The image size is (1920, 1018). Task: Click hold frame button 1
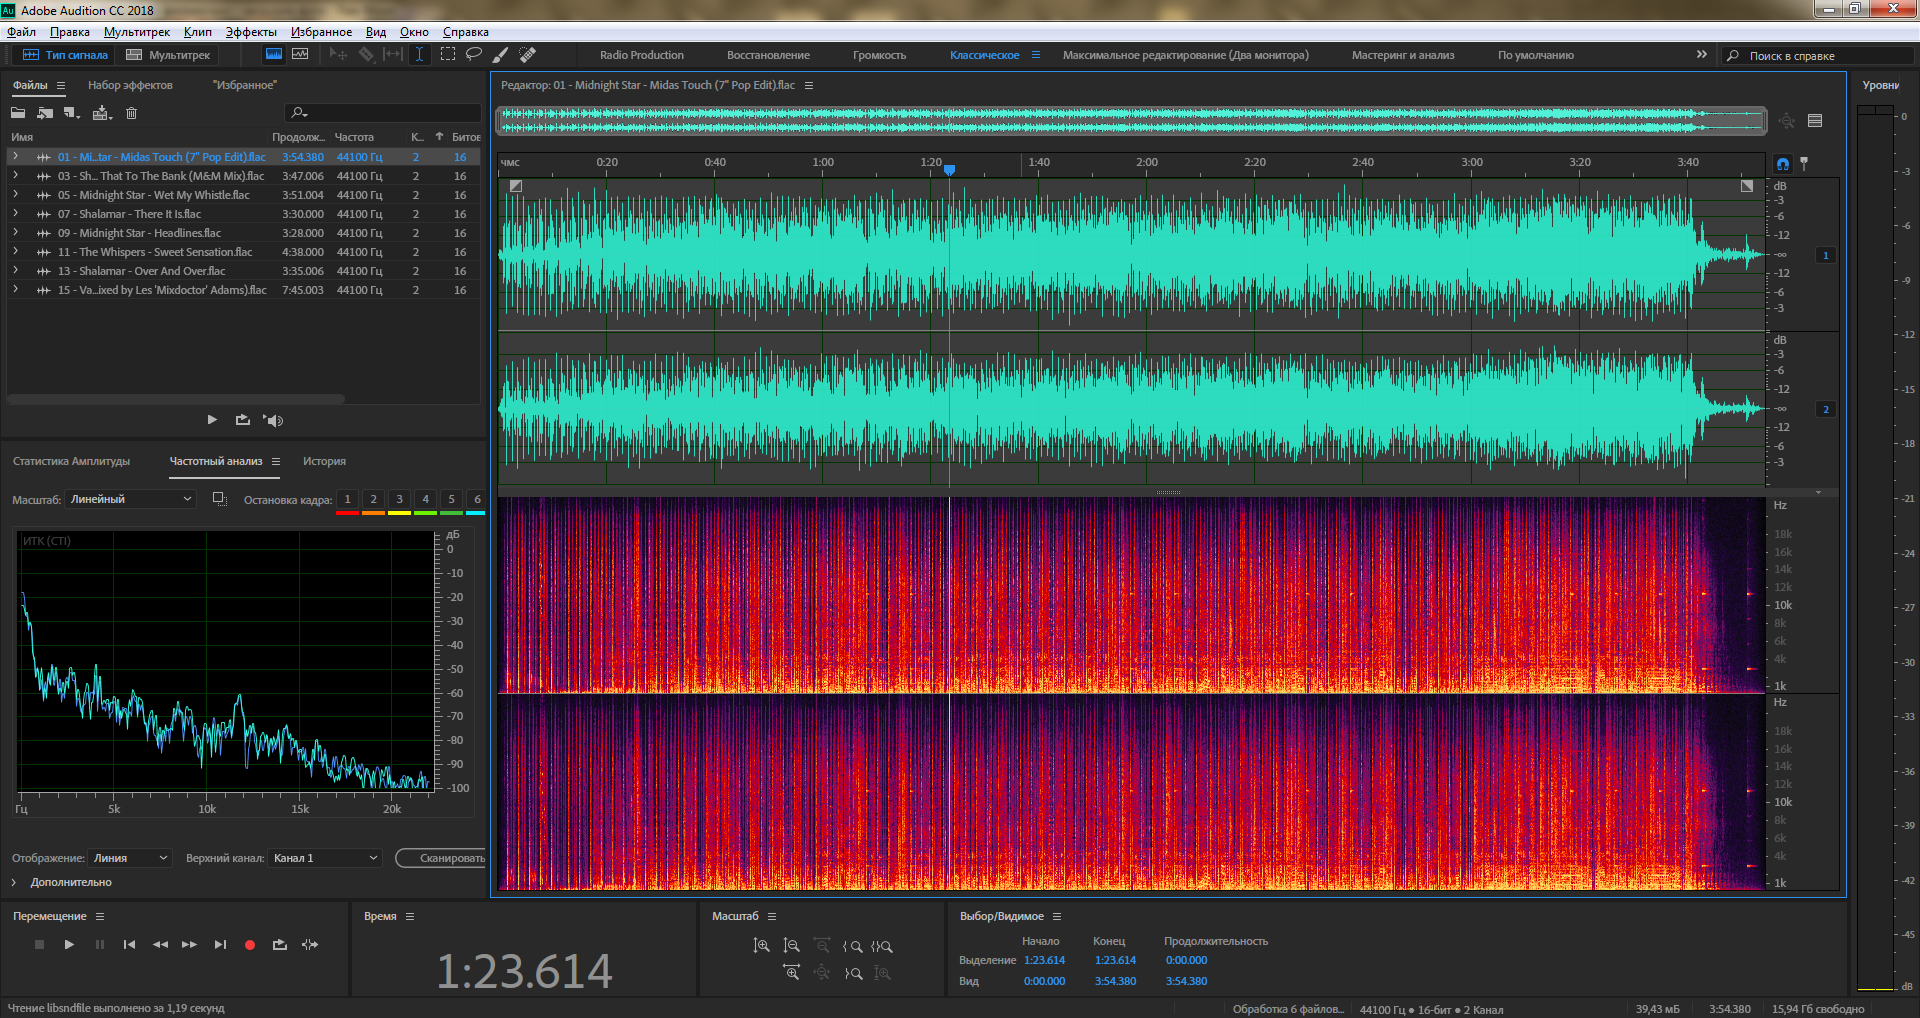click(x=347, y=499)
